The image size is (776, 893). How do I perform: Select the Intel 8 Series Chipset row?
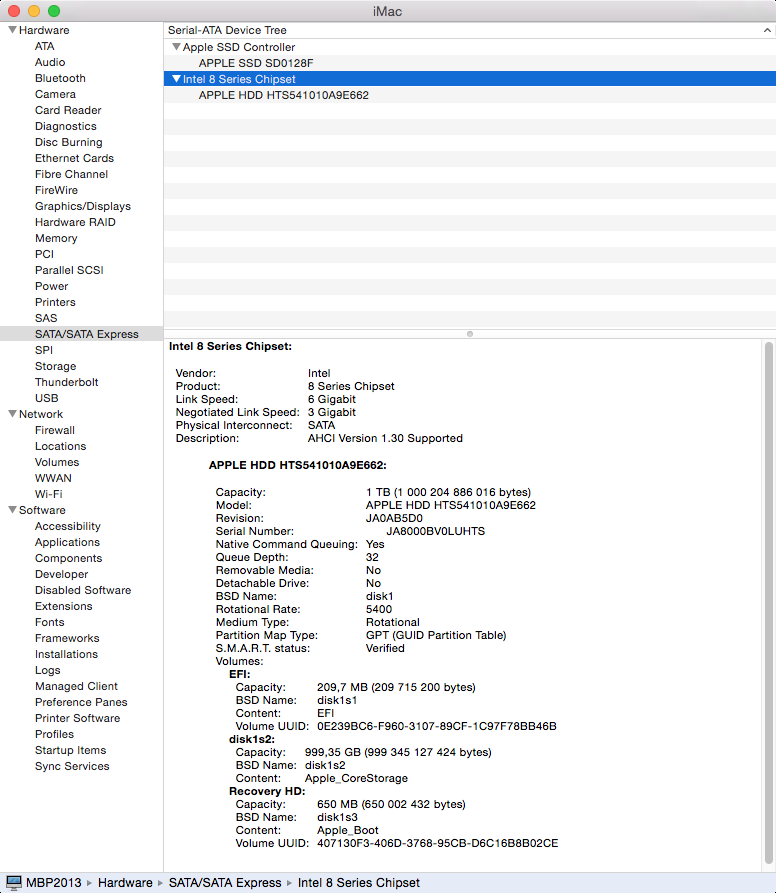tap(470, 79)
